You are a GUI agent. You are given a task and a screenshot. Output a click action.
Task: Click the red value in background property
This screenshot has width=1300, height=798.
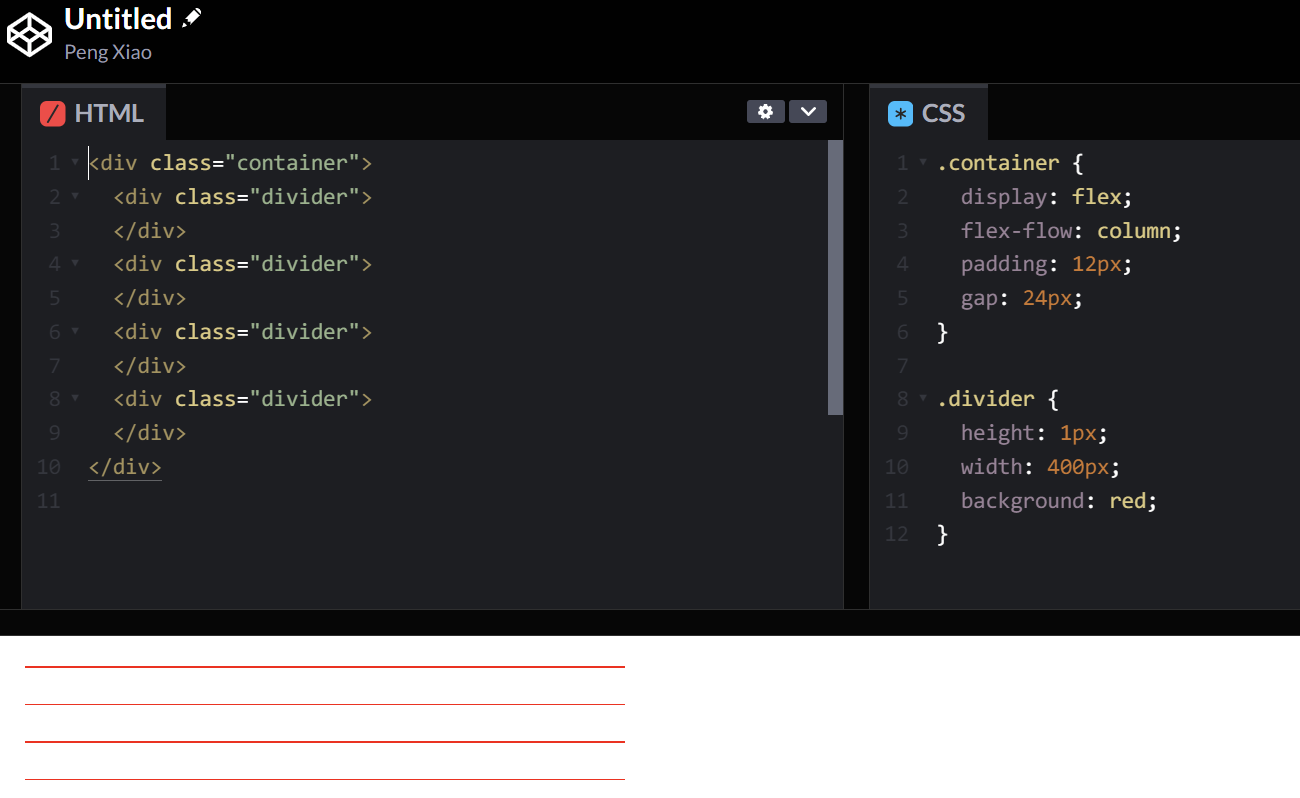pyautogui.click(x=1127, y=500)
